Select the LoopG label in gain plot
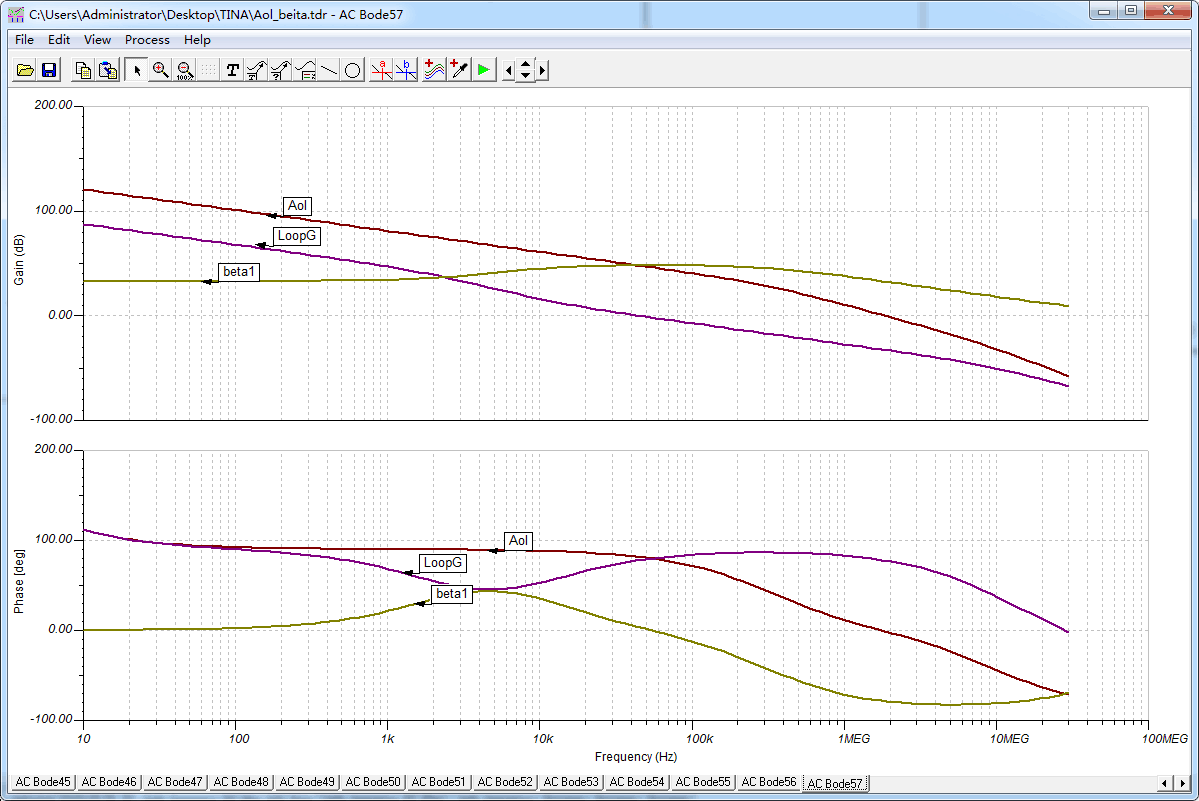The image size is (1199, 801). pos(297,236)
